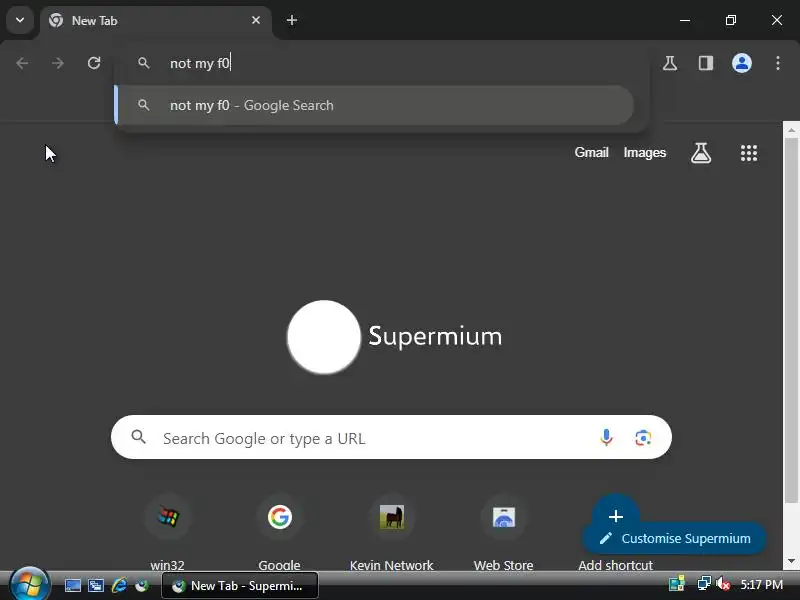Click the 'Search Google or type a URL' box
The height and width of the screenshot is (600, 800).
[x=391, y=437]
